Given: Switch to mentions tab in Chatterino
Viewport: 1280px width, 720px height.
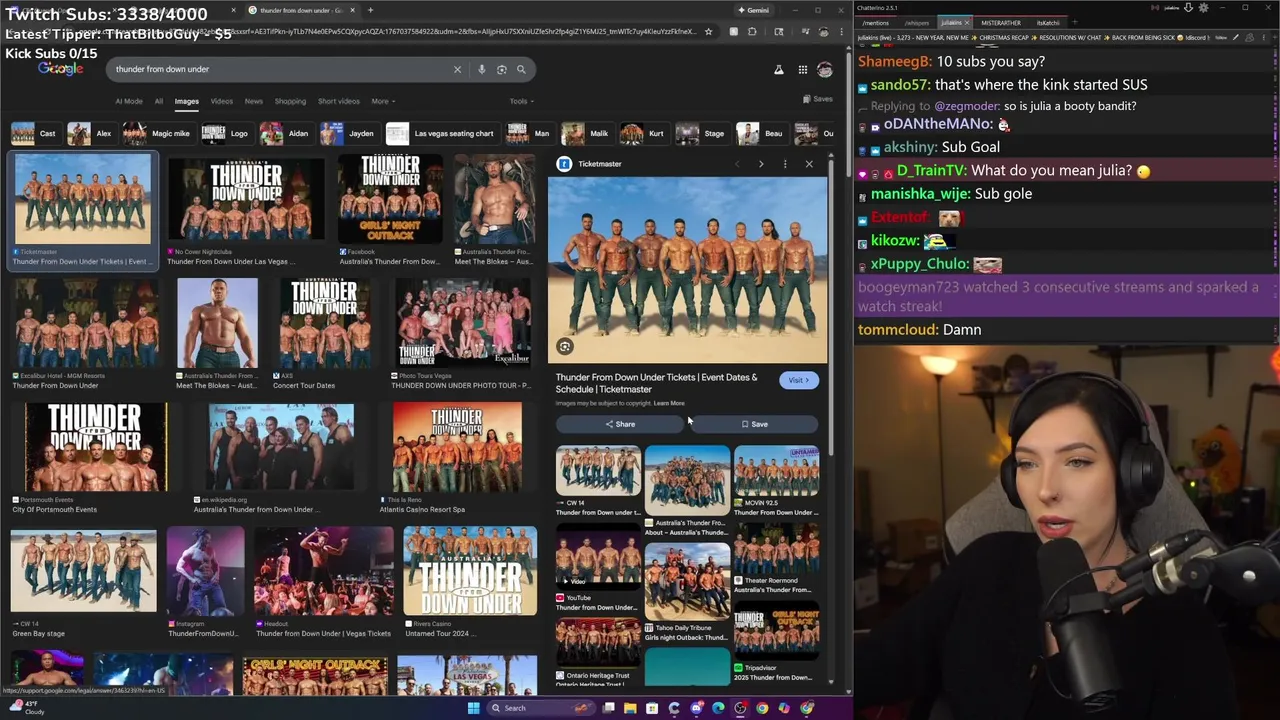Looking at the screenshot, I should (875, 22).
